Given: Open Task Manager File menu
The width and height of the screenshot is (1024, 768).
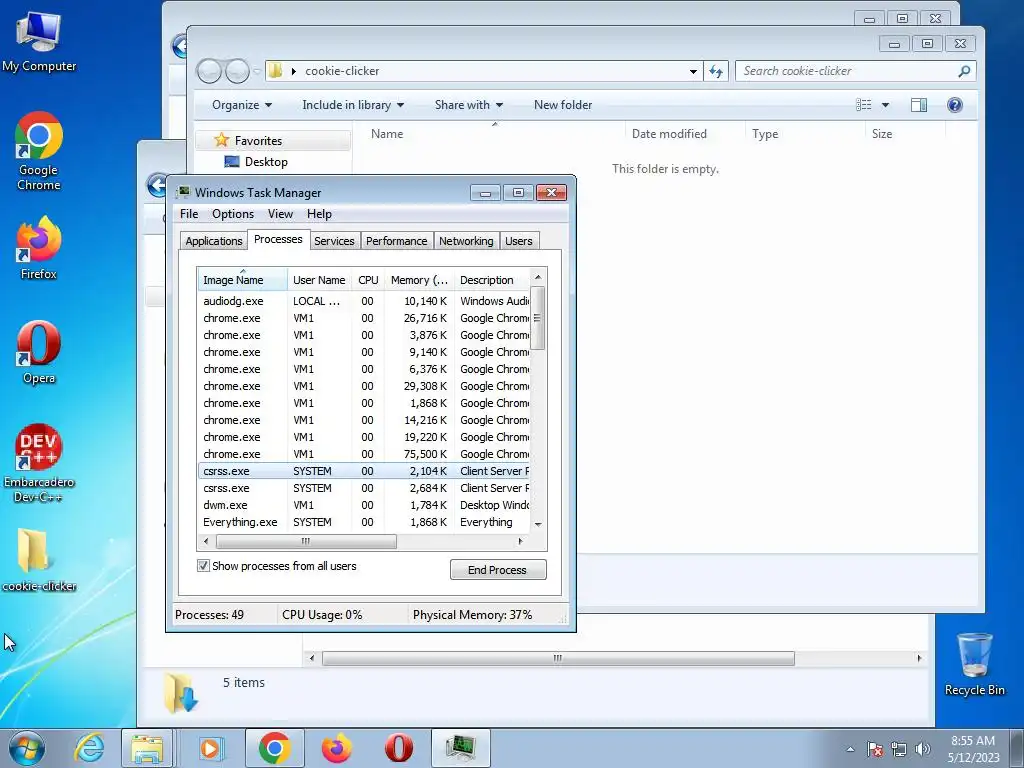Looking at the screenshot, I should click(189, 214).
